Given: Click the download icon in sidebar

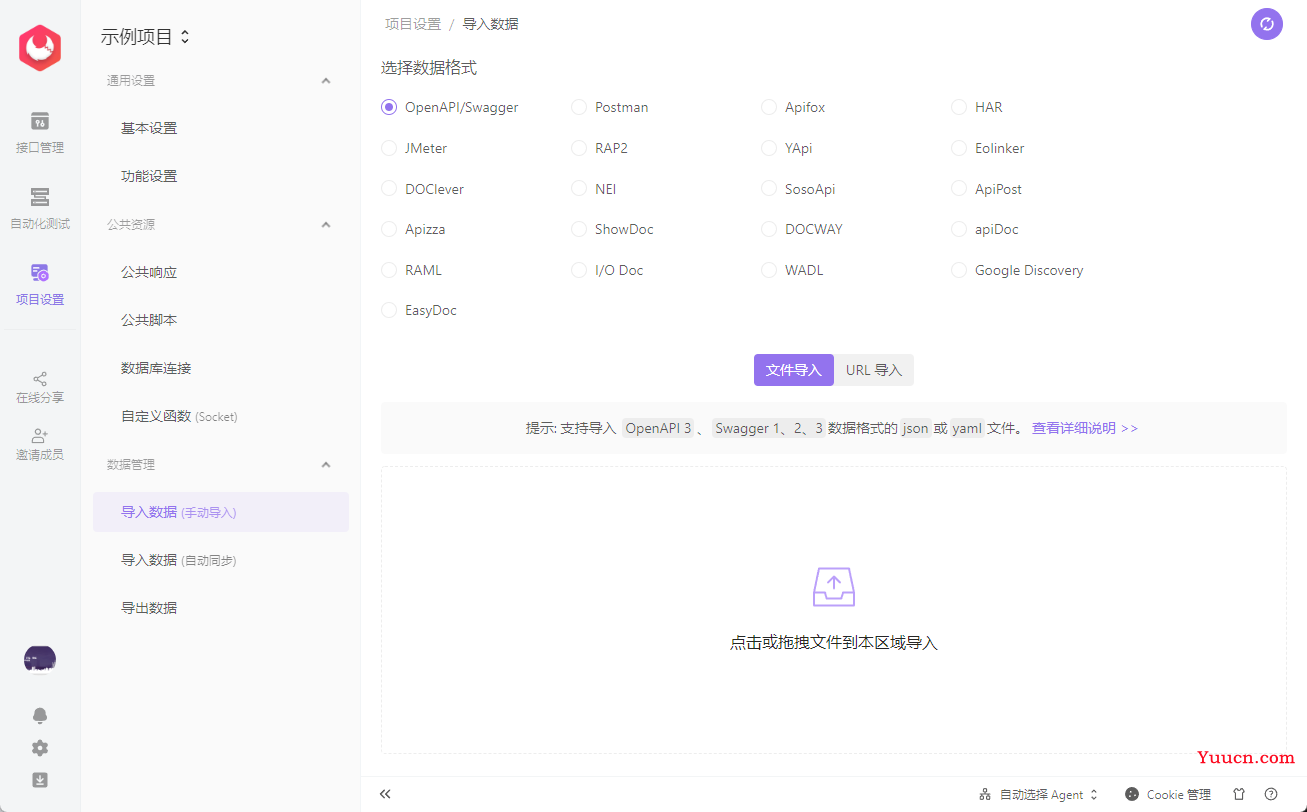Looking at the screenshot, I should pos(40,780).
